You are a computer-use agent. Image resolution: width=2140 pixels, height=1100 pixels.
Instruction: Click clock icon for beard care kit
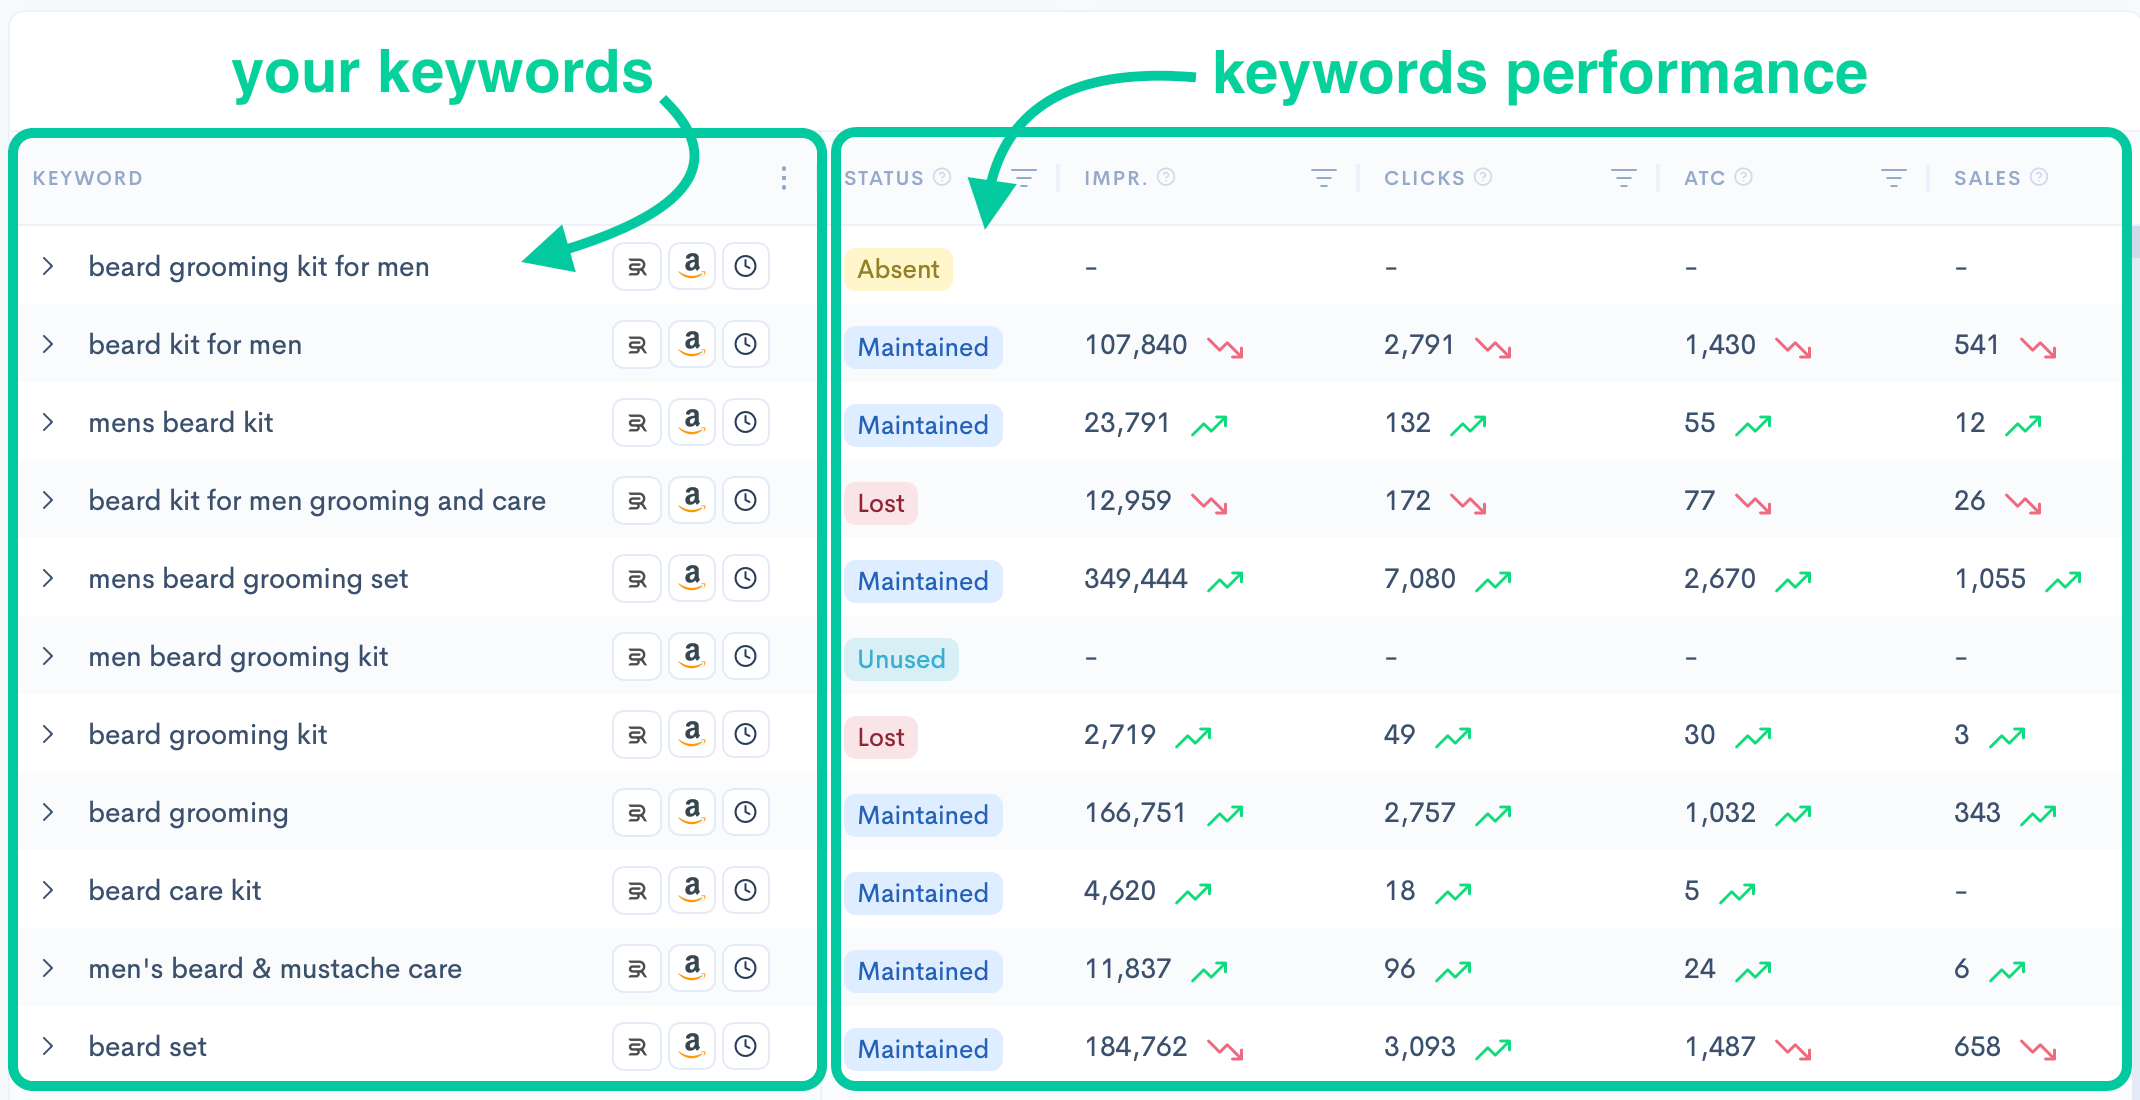pos(745,891)
